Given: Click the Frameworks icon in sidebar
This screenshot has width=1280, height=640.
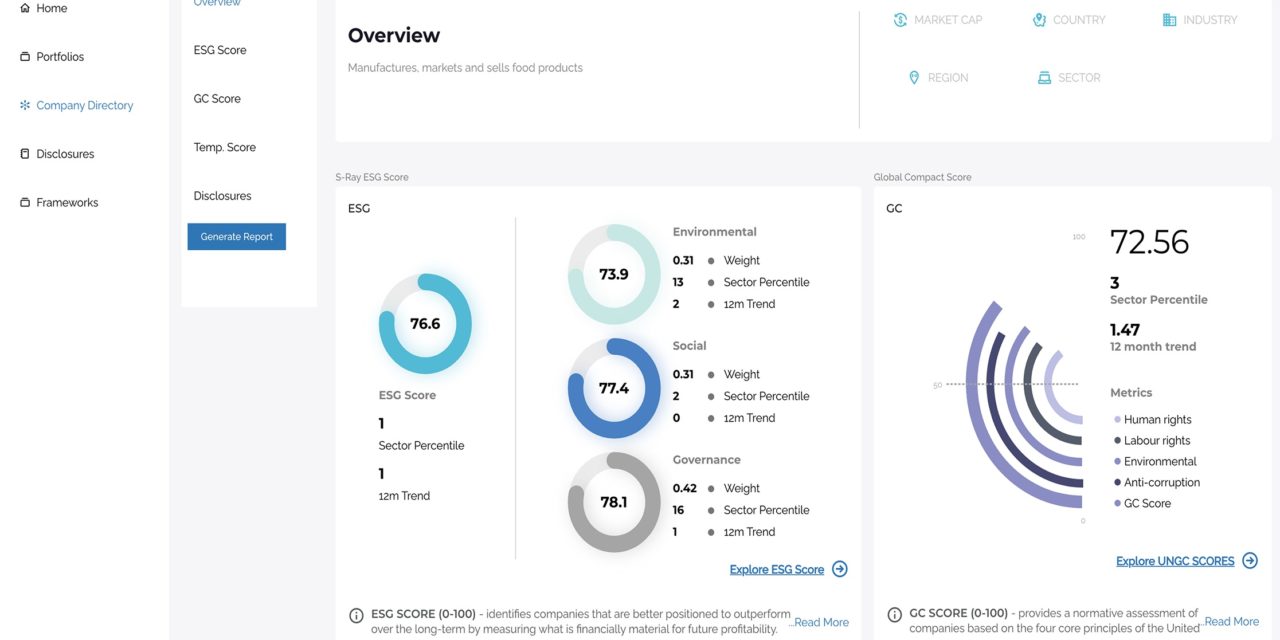Looking at the screenshot, I should click(25, 203).
